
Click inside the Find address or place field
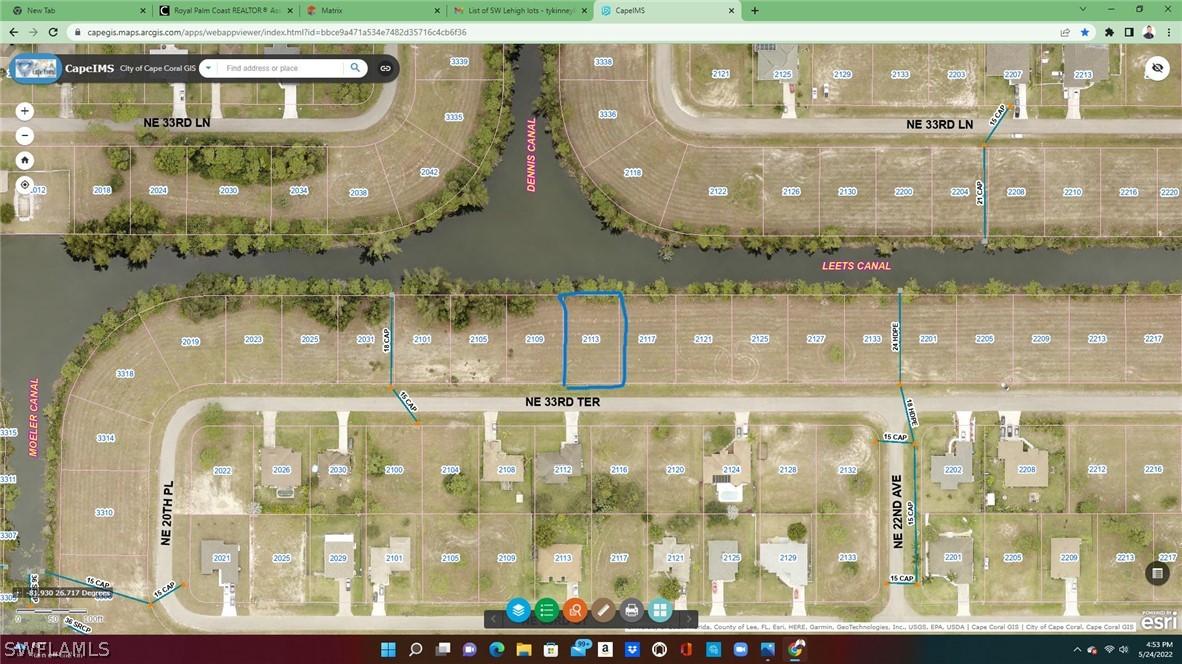pyautogui.click(x=280, y=68)
